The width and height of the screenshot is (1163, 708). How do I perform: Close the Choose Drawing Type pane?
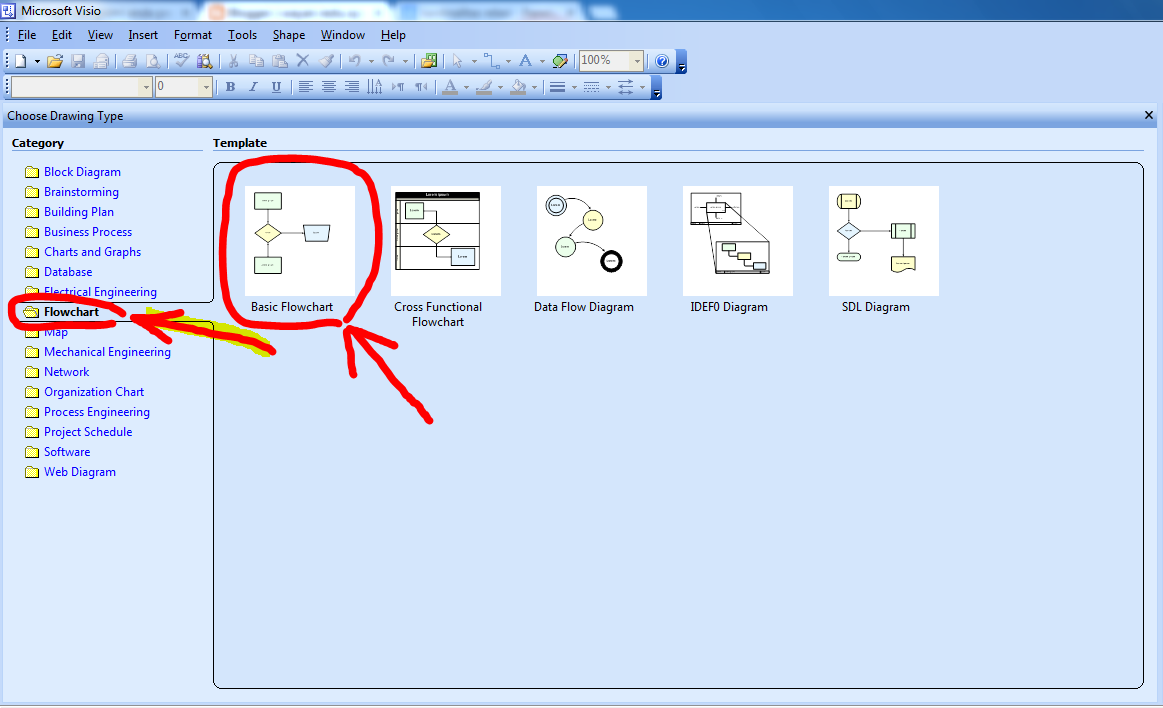pyautogui.click(x=1149, y=115)
